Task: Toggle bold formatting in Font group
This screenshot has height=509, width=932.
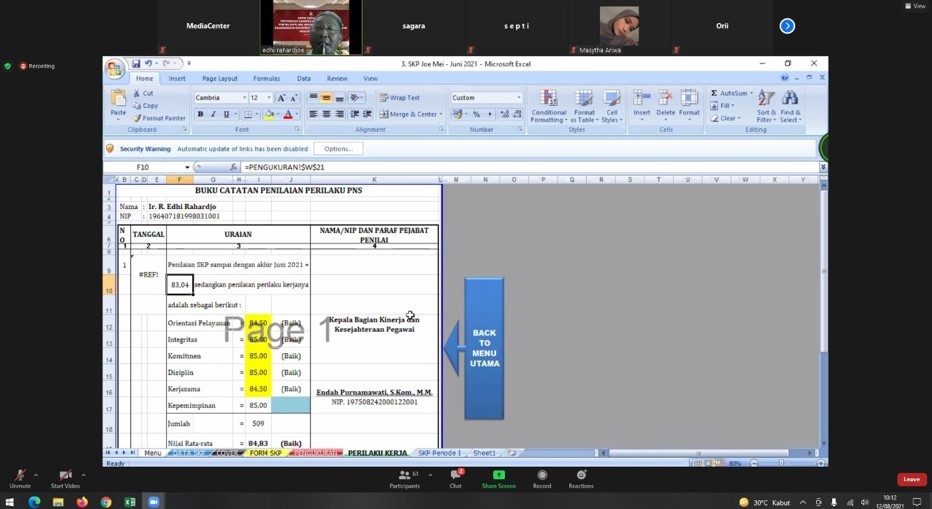Action: [200, 115]
